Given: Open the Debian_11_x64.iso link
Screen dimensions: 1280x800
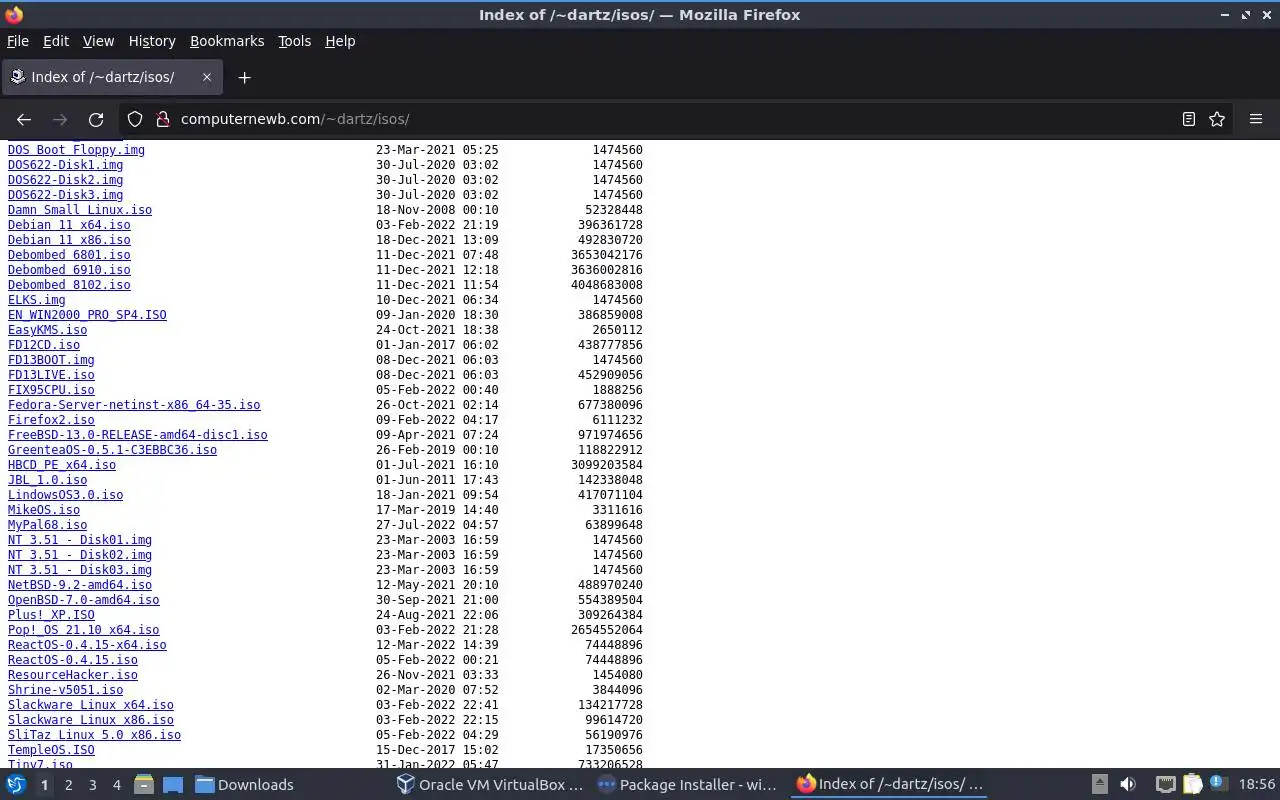Looking at the screenshot, I should (x=69, y=225).
